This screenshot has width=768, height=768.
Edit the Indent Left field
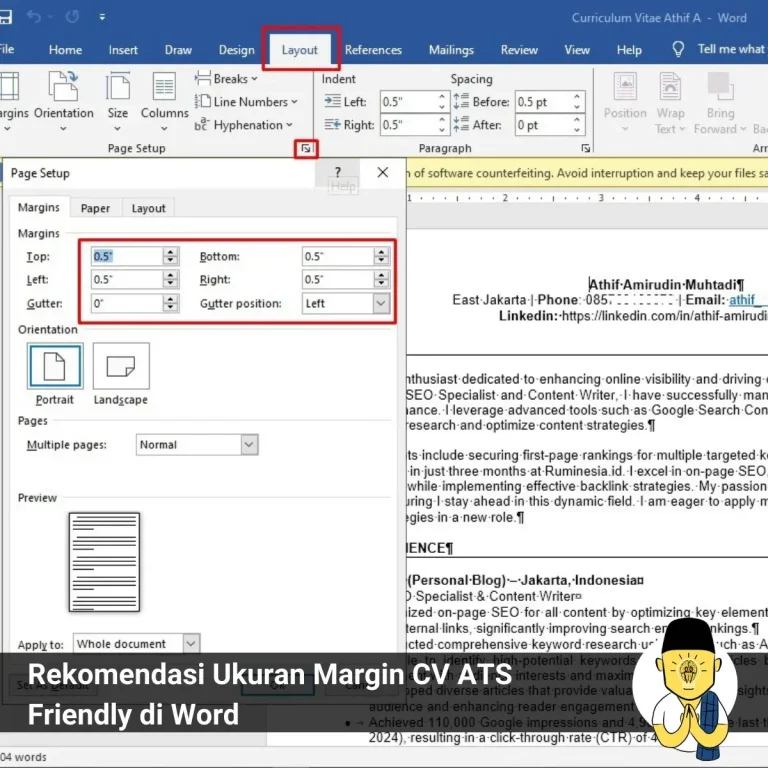(x=408, y=102)
